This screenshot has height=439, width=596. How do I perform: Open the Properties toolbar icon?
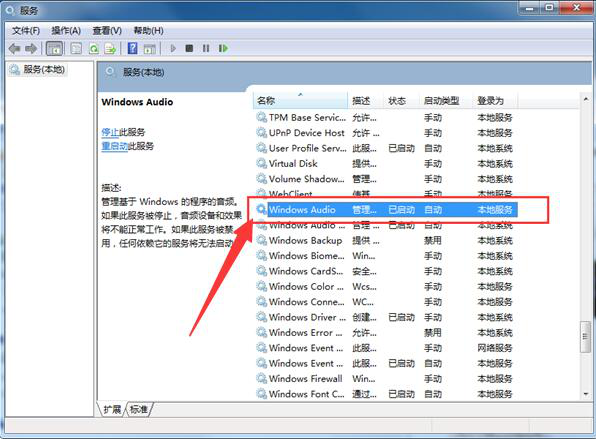[76, 48]
